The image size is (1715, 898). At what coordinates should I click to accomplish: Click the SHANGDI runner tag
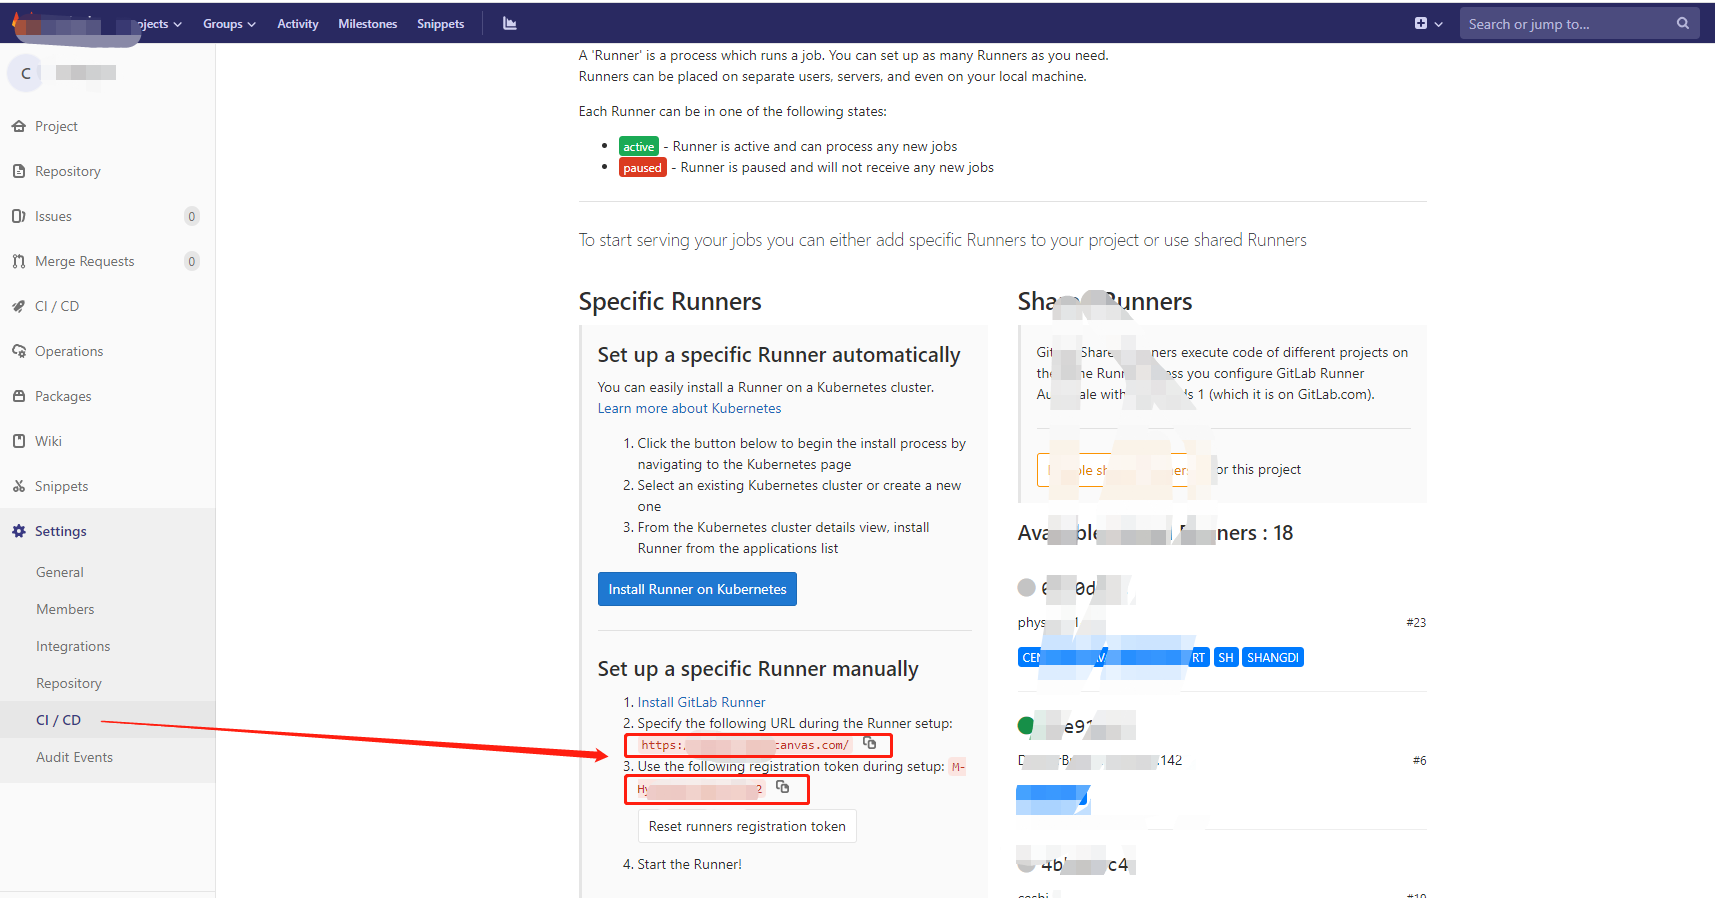click(x=1273, y=657)
